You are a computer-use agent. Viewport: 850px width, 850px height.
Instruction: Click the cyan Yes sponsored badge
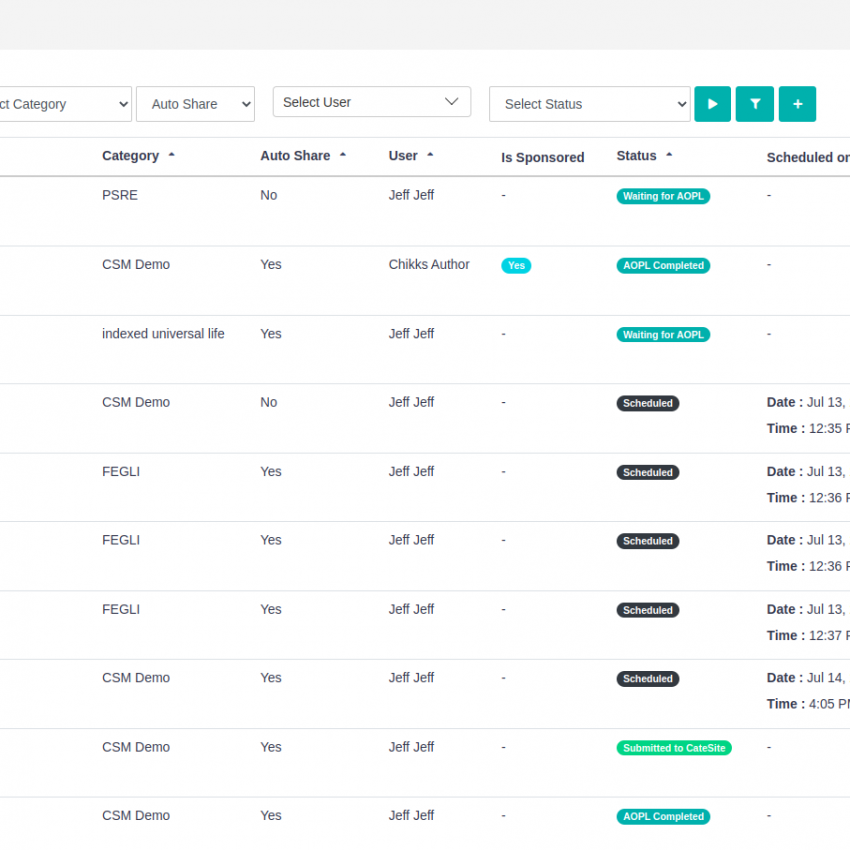click(x=516, y=266)
